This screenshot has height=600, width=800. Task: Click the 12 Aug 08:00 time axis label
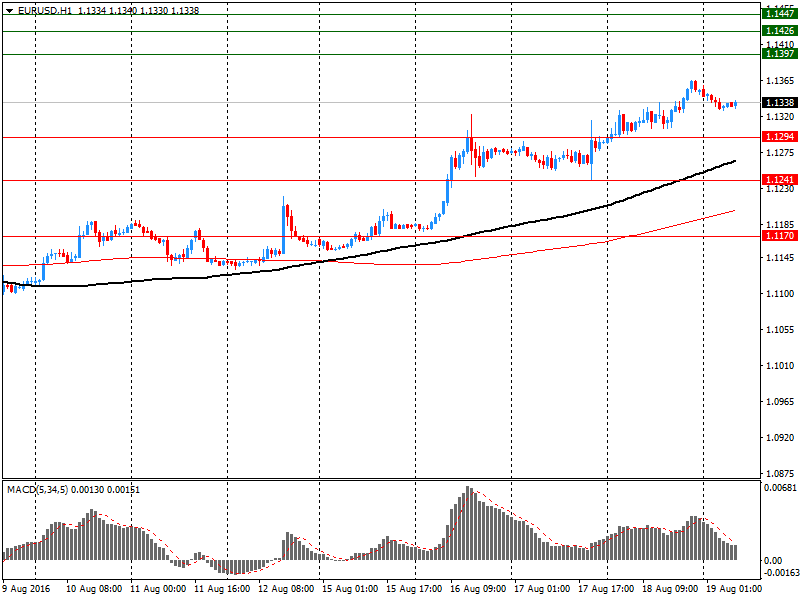pos(286,589)
